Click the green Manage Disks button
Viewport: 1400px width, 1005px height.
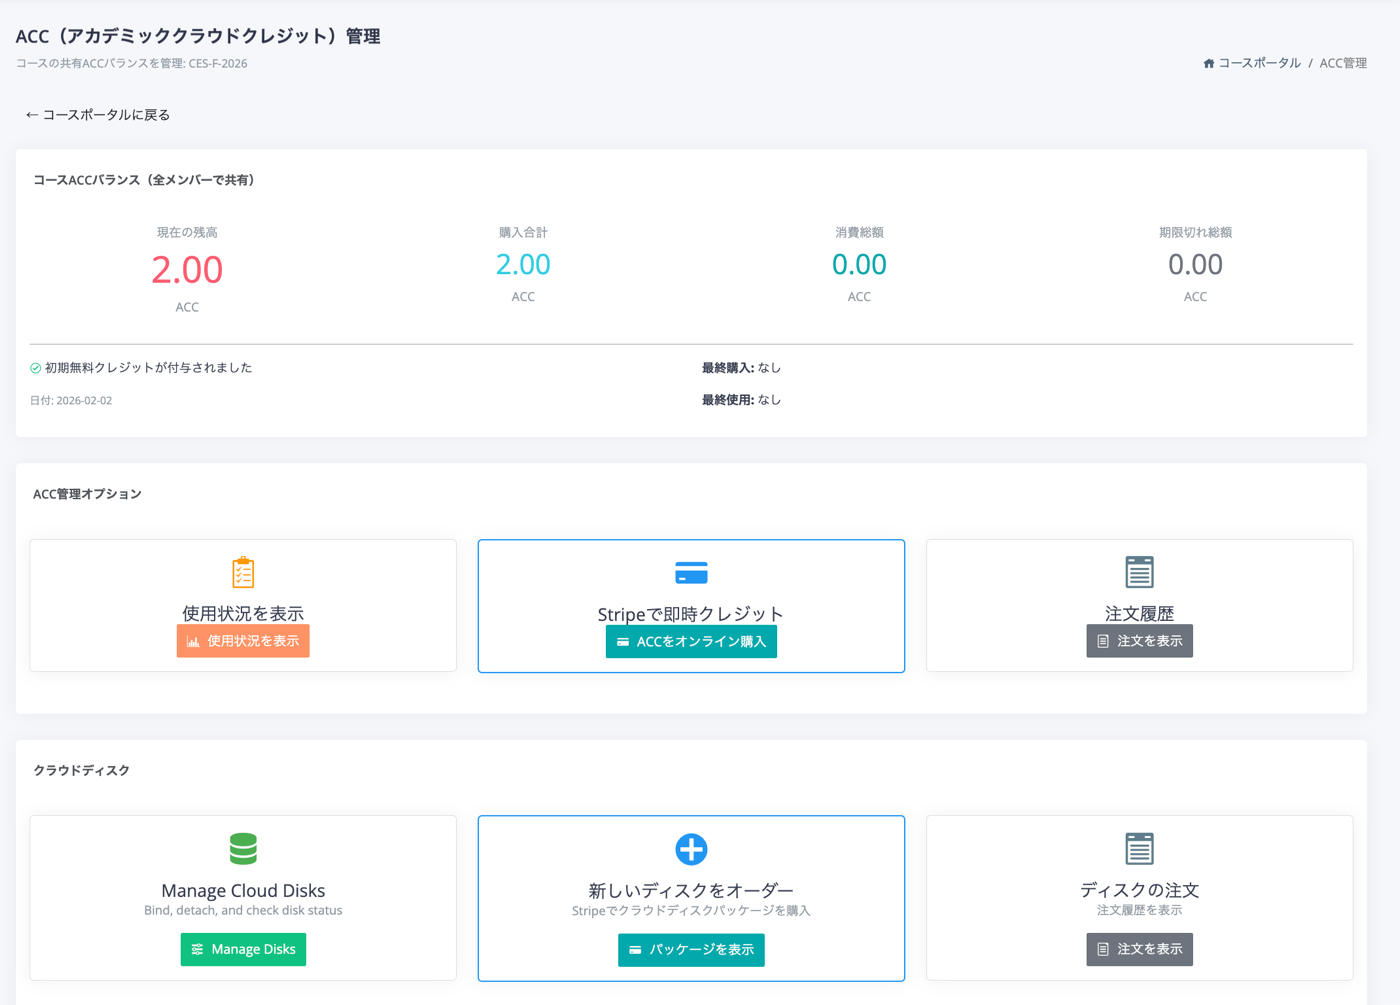coord(243,949)
